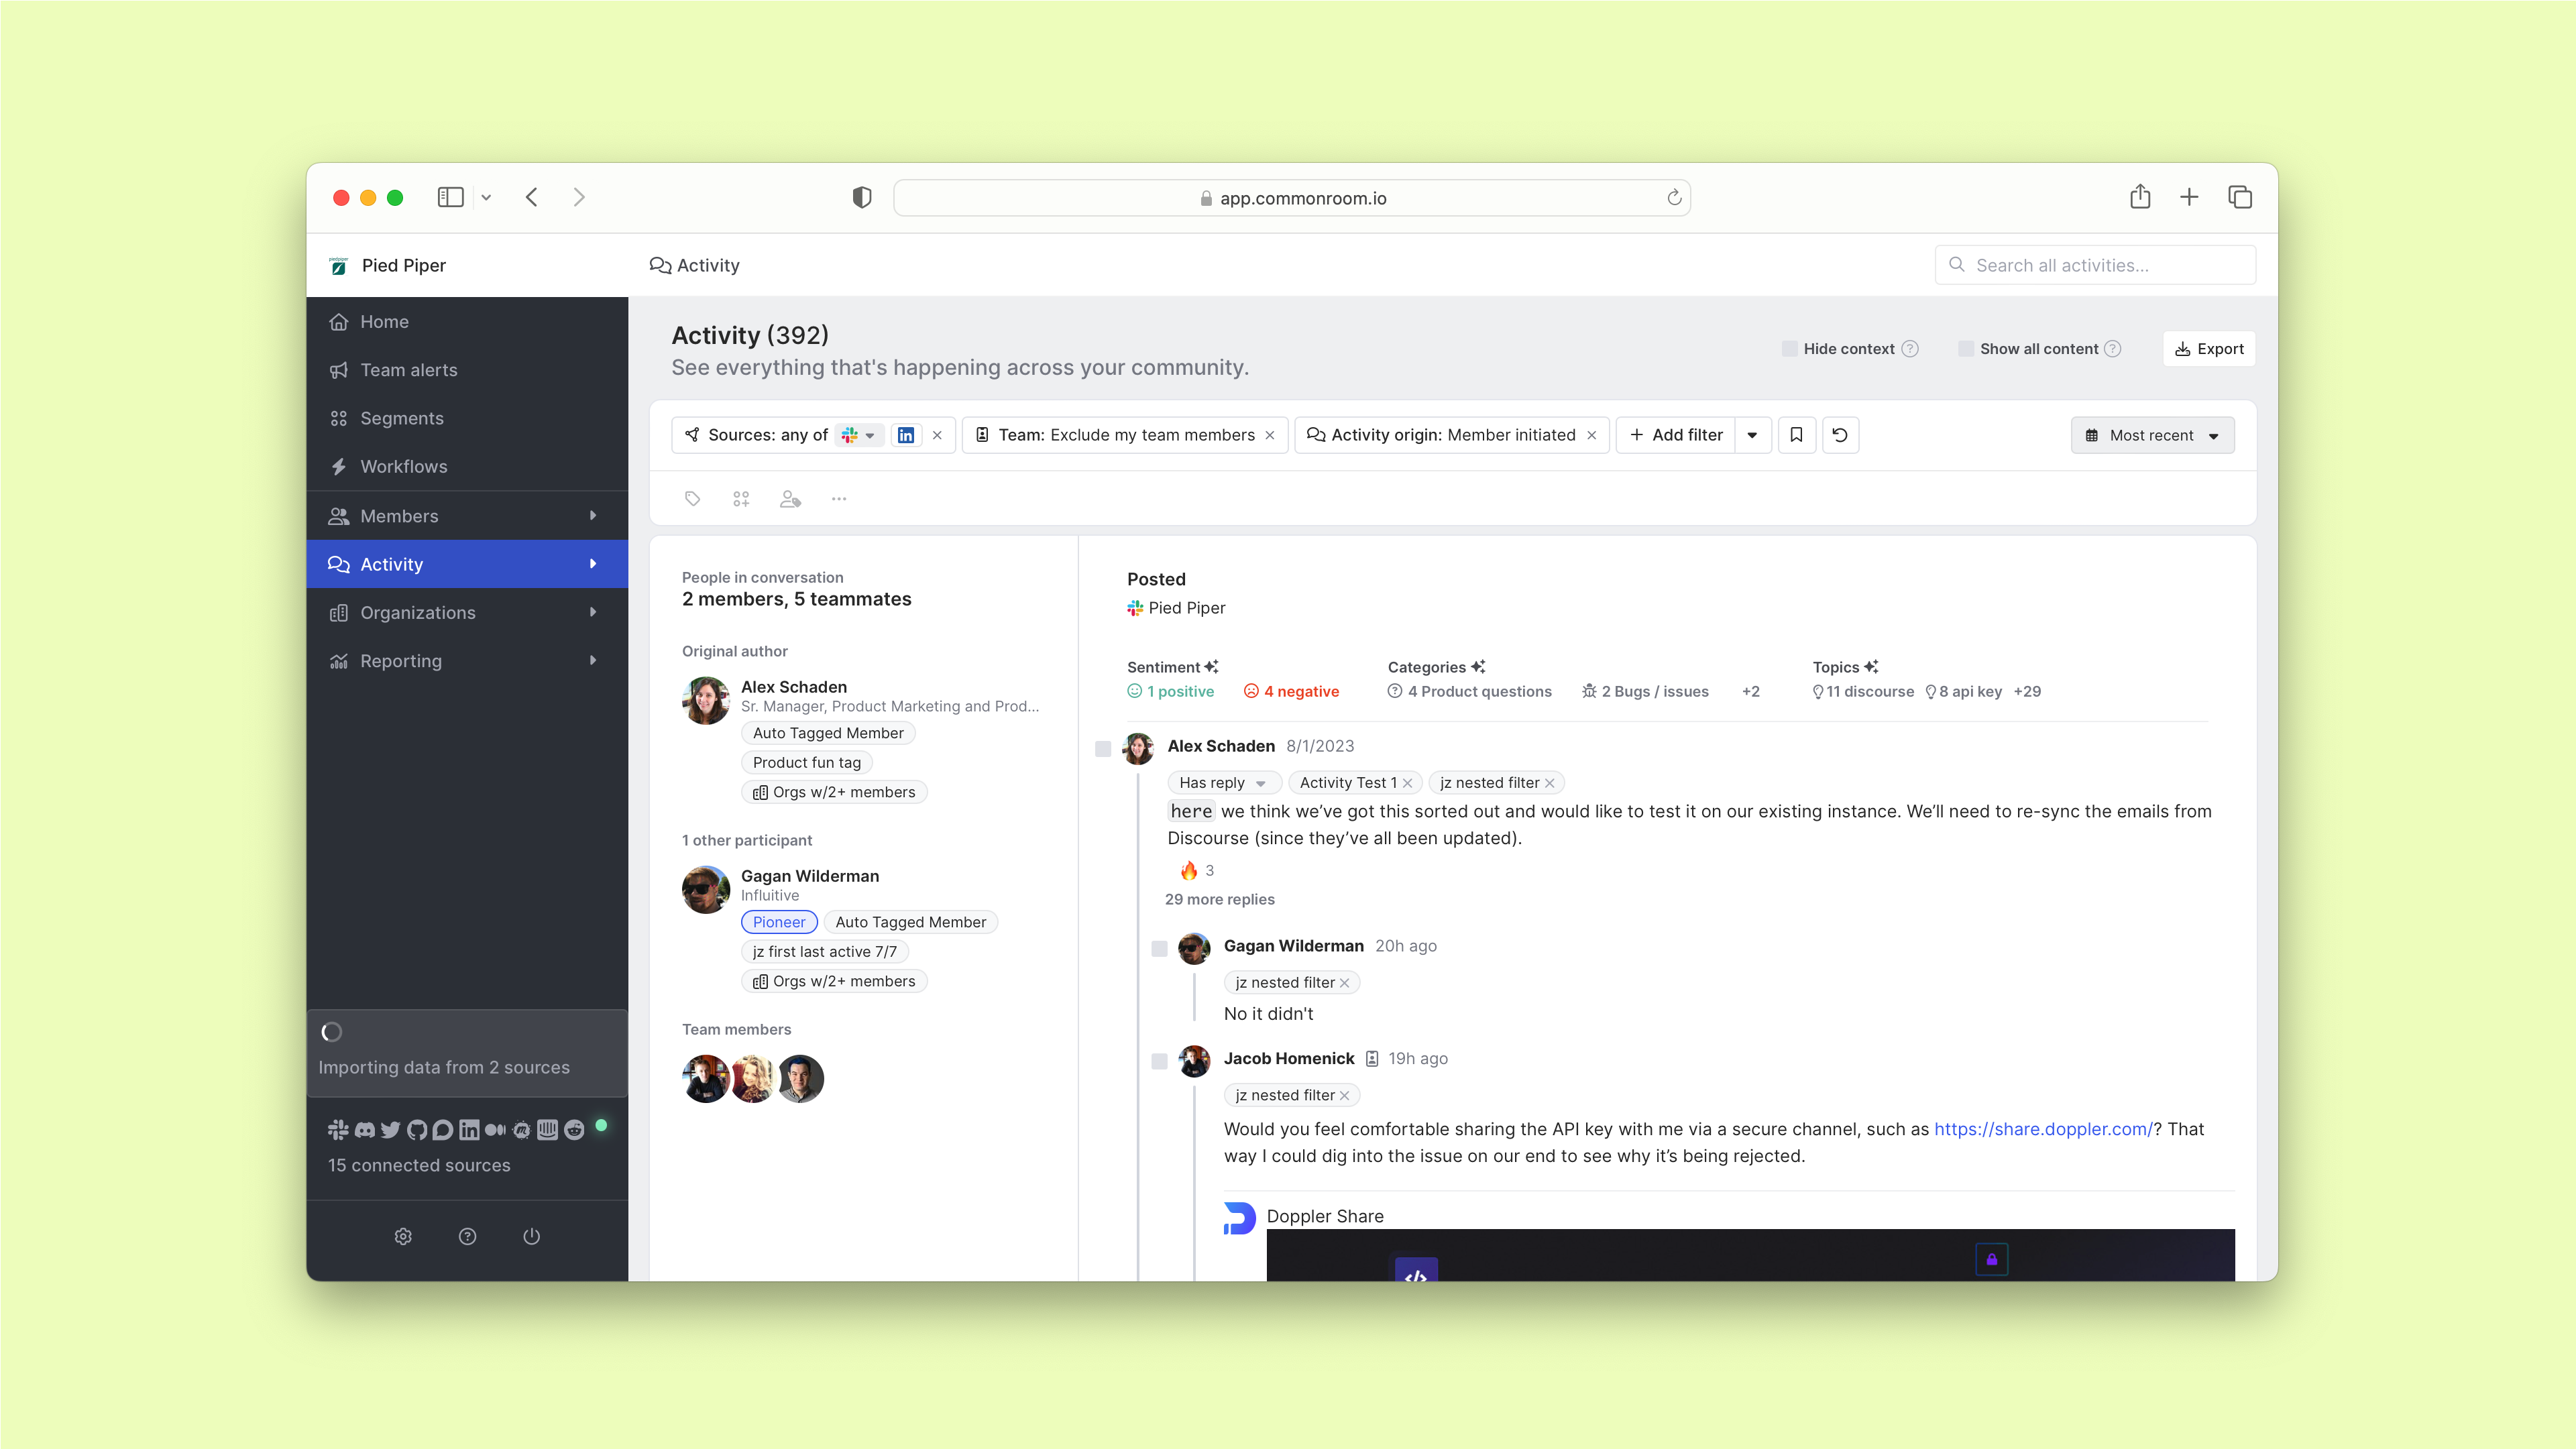Open Team alerts in sidebar
This screenshot has height=1449, width=2576.
[408, 370]
